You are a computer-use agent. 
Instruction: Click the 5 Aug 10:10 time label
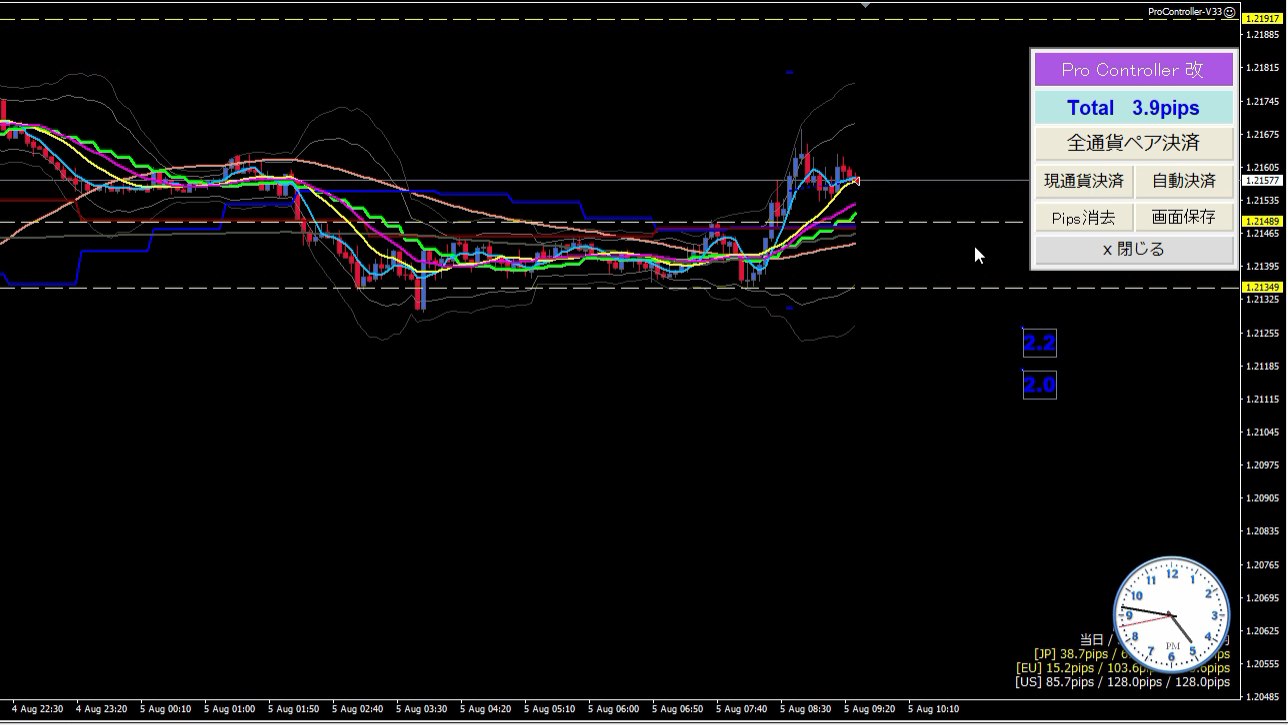coord(933,709)
